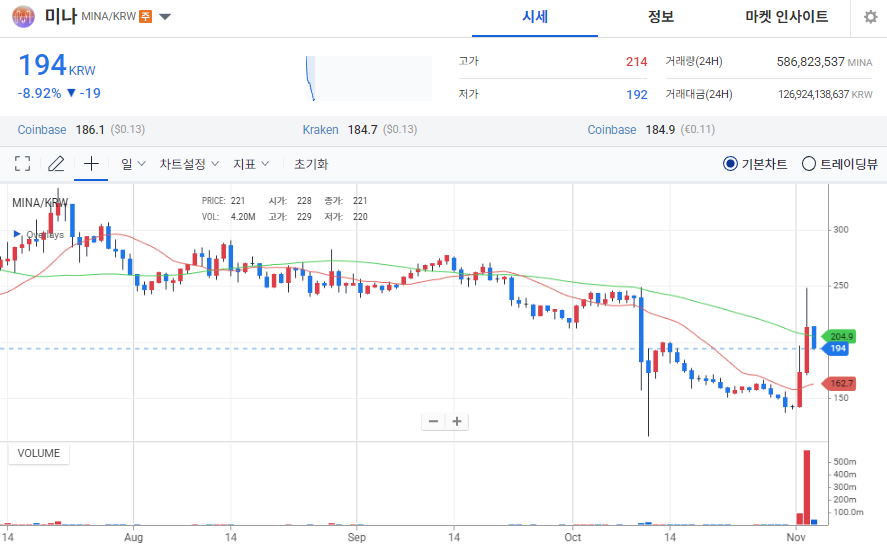Click the fullscreen chart icon

pos(22,164)
